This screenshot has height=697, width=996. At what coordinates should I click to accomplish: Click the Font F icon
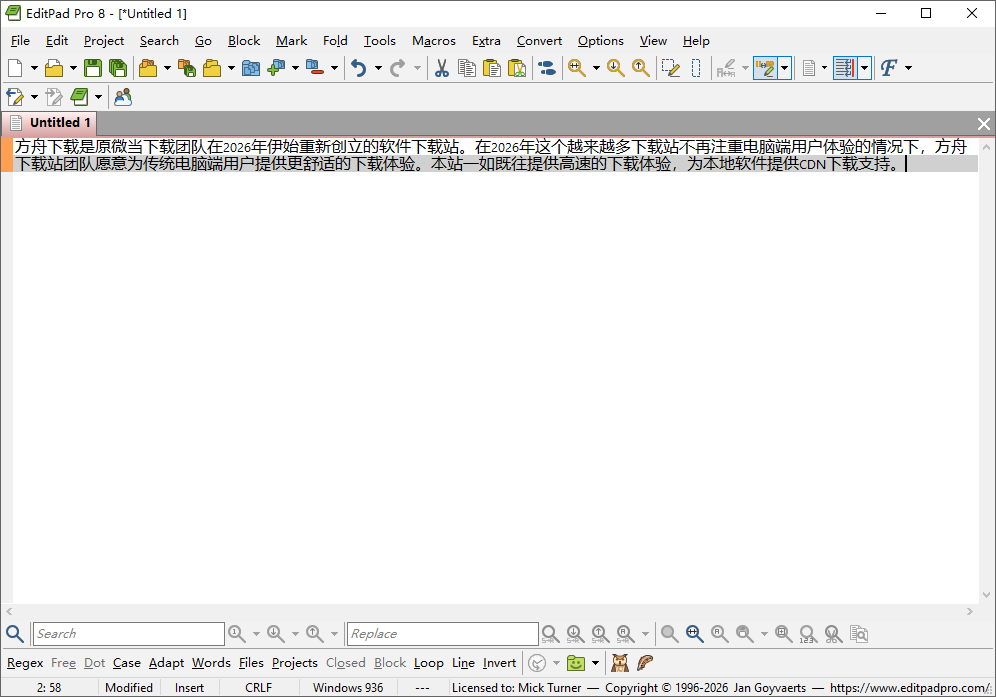click(x=889, y=68)
